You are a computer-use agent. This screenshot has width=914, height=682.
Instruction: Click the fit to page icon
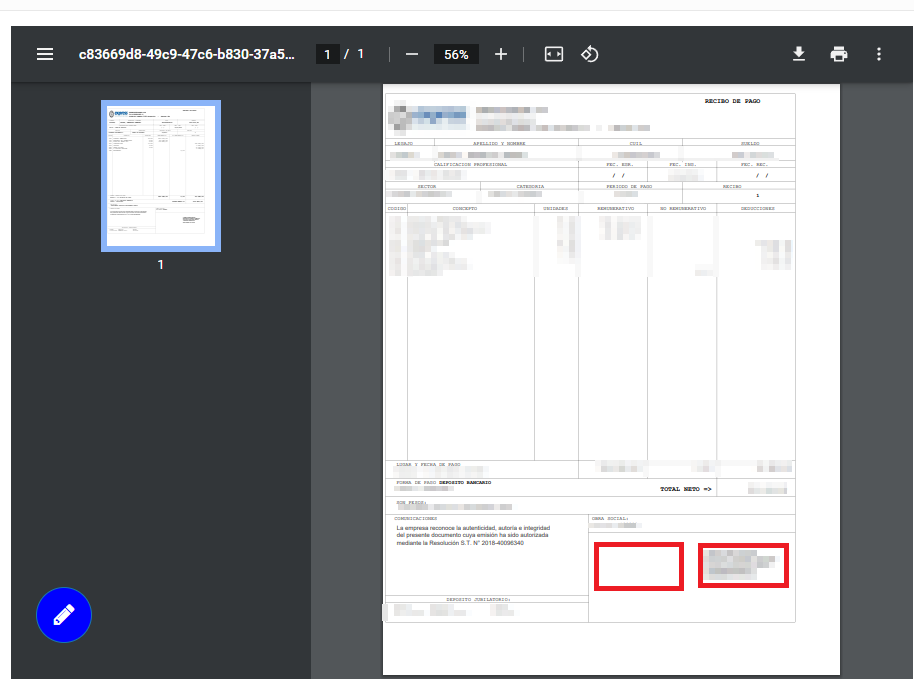click(x=554, y=54)
